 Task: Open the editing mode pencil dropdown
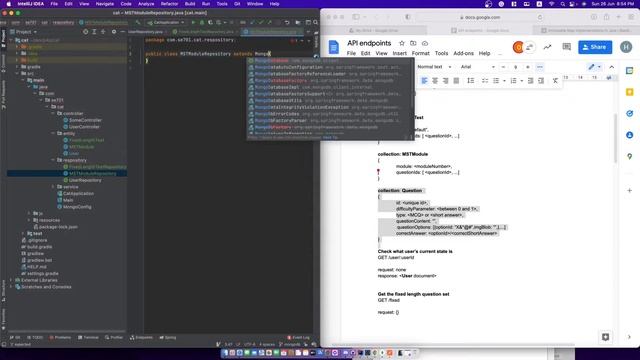click(x=594, y=67)
